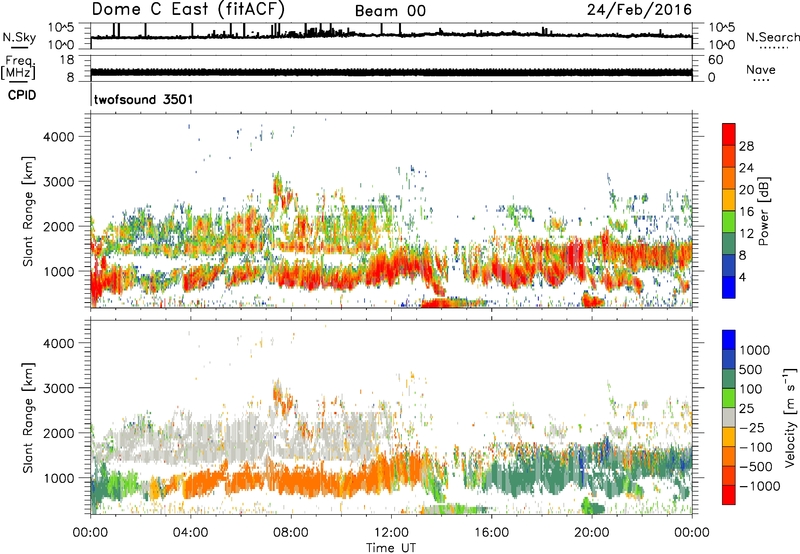The image size is (800, 554).
Task: Click the '08:00' time tick label
Action: [291, 533]
